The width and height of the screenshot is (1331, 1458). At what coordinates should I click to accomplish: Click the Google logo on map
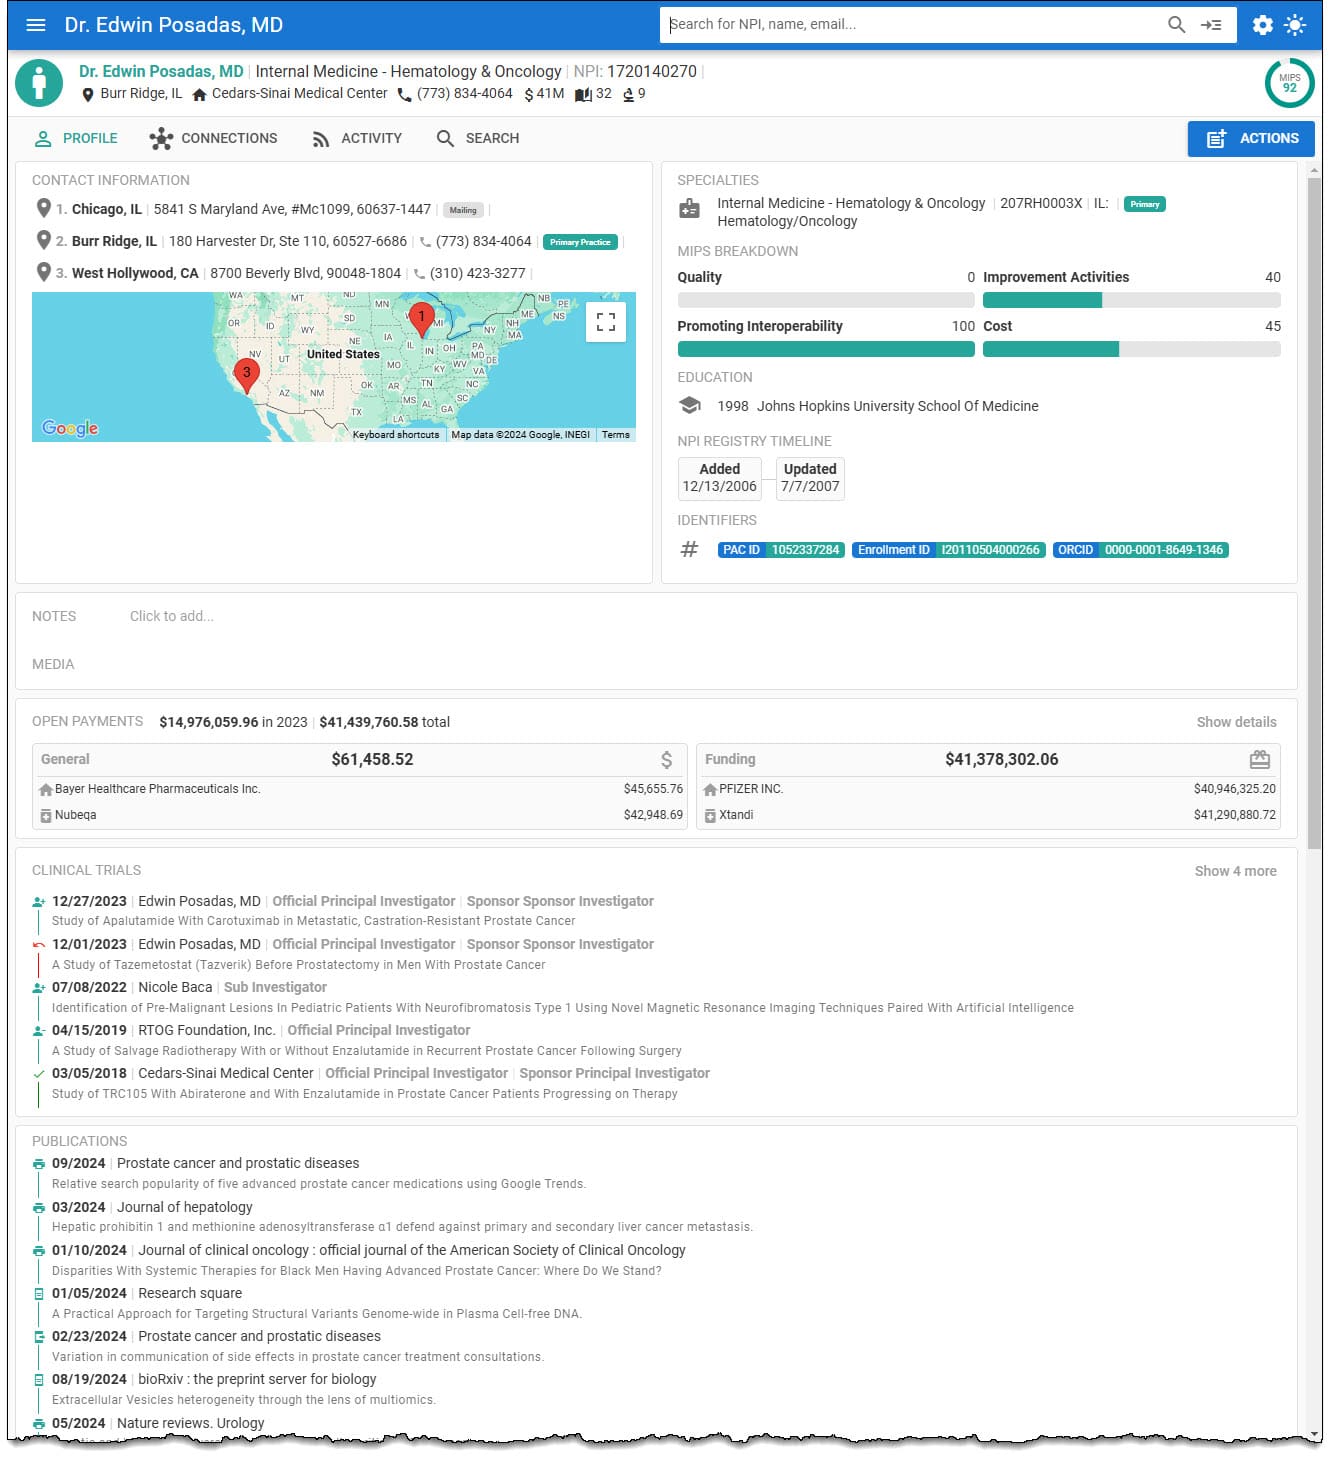click(70, 428)
